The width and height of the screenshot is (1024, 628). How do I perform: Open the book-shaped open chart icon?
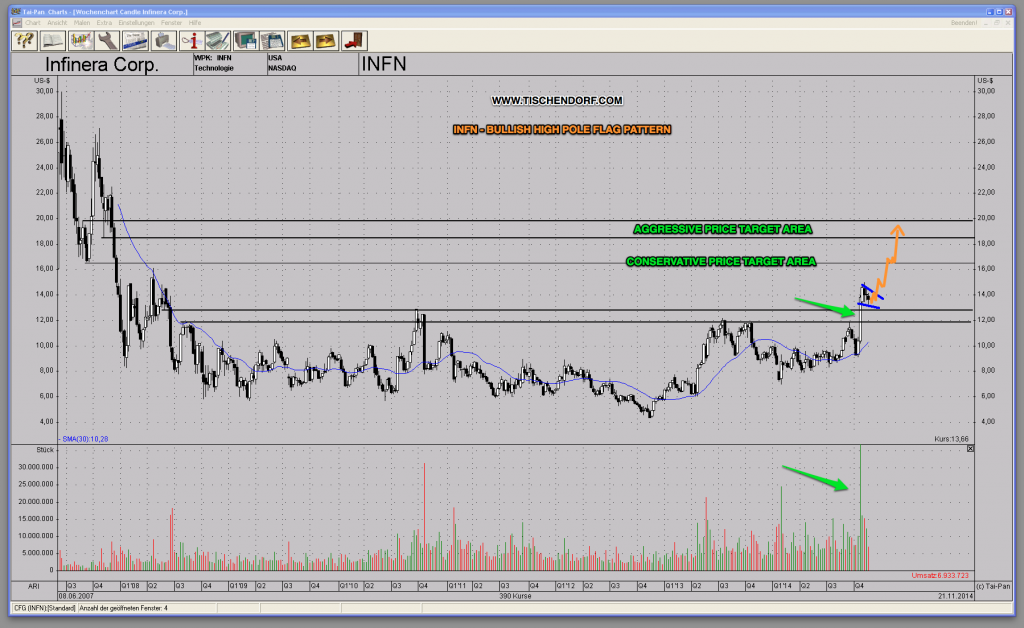tap(54, 40)
